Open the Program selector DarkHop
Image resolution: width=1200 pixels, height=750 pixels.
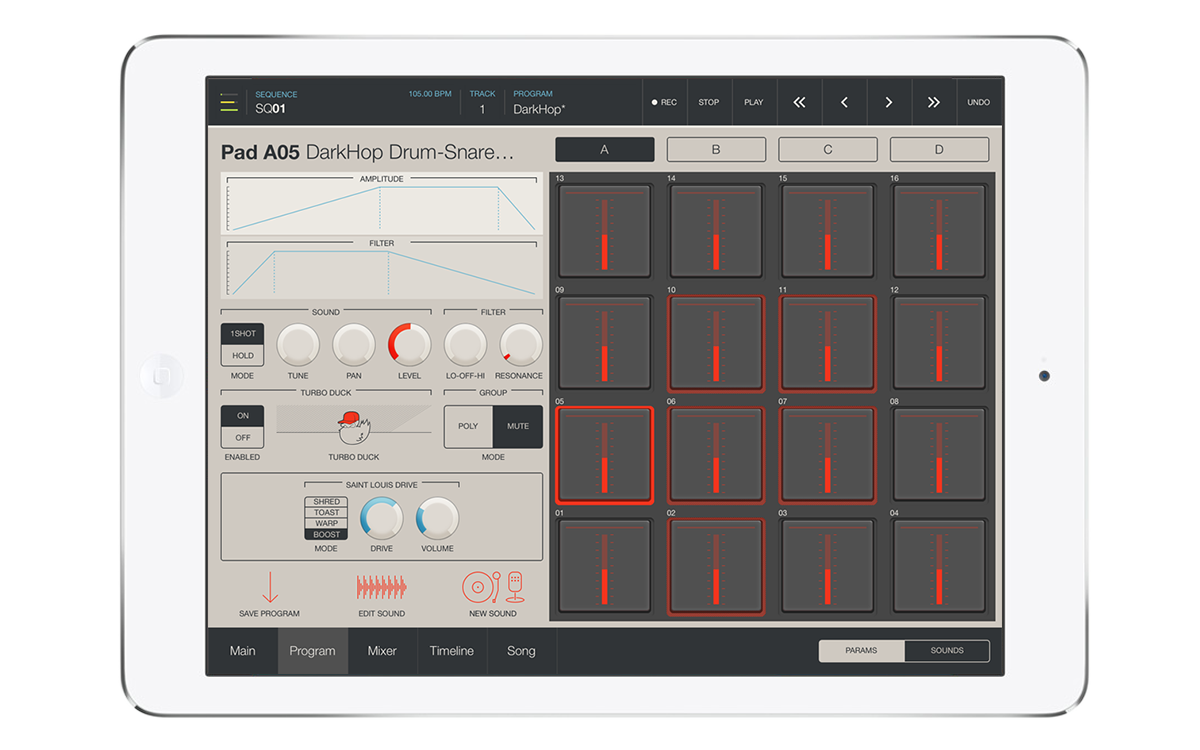click(540, 109)
